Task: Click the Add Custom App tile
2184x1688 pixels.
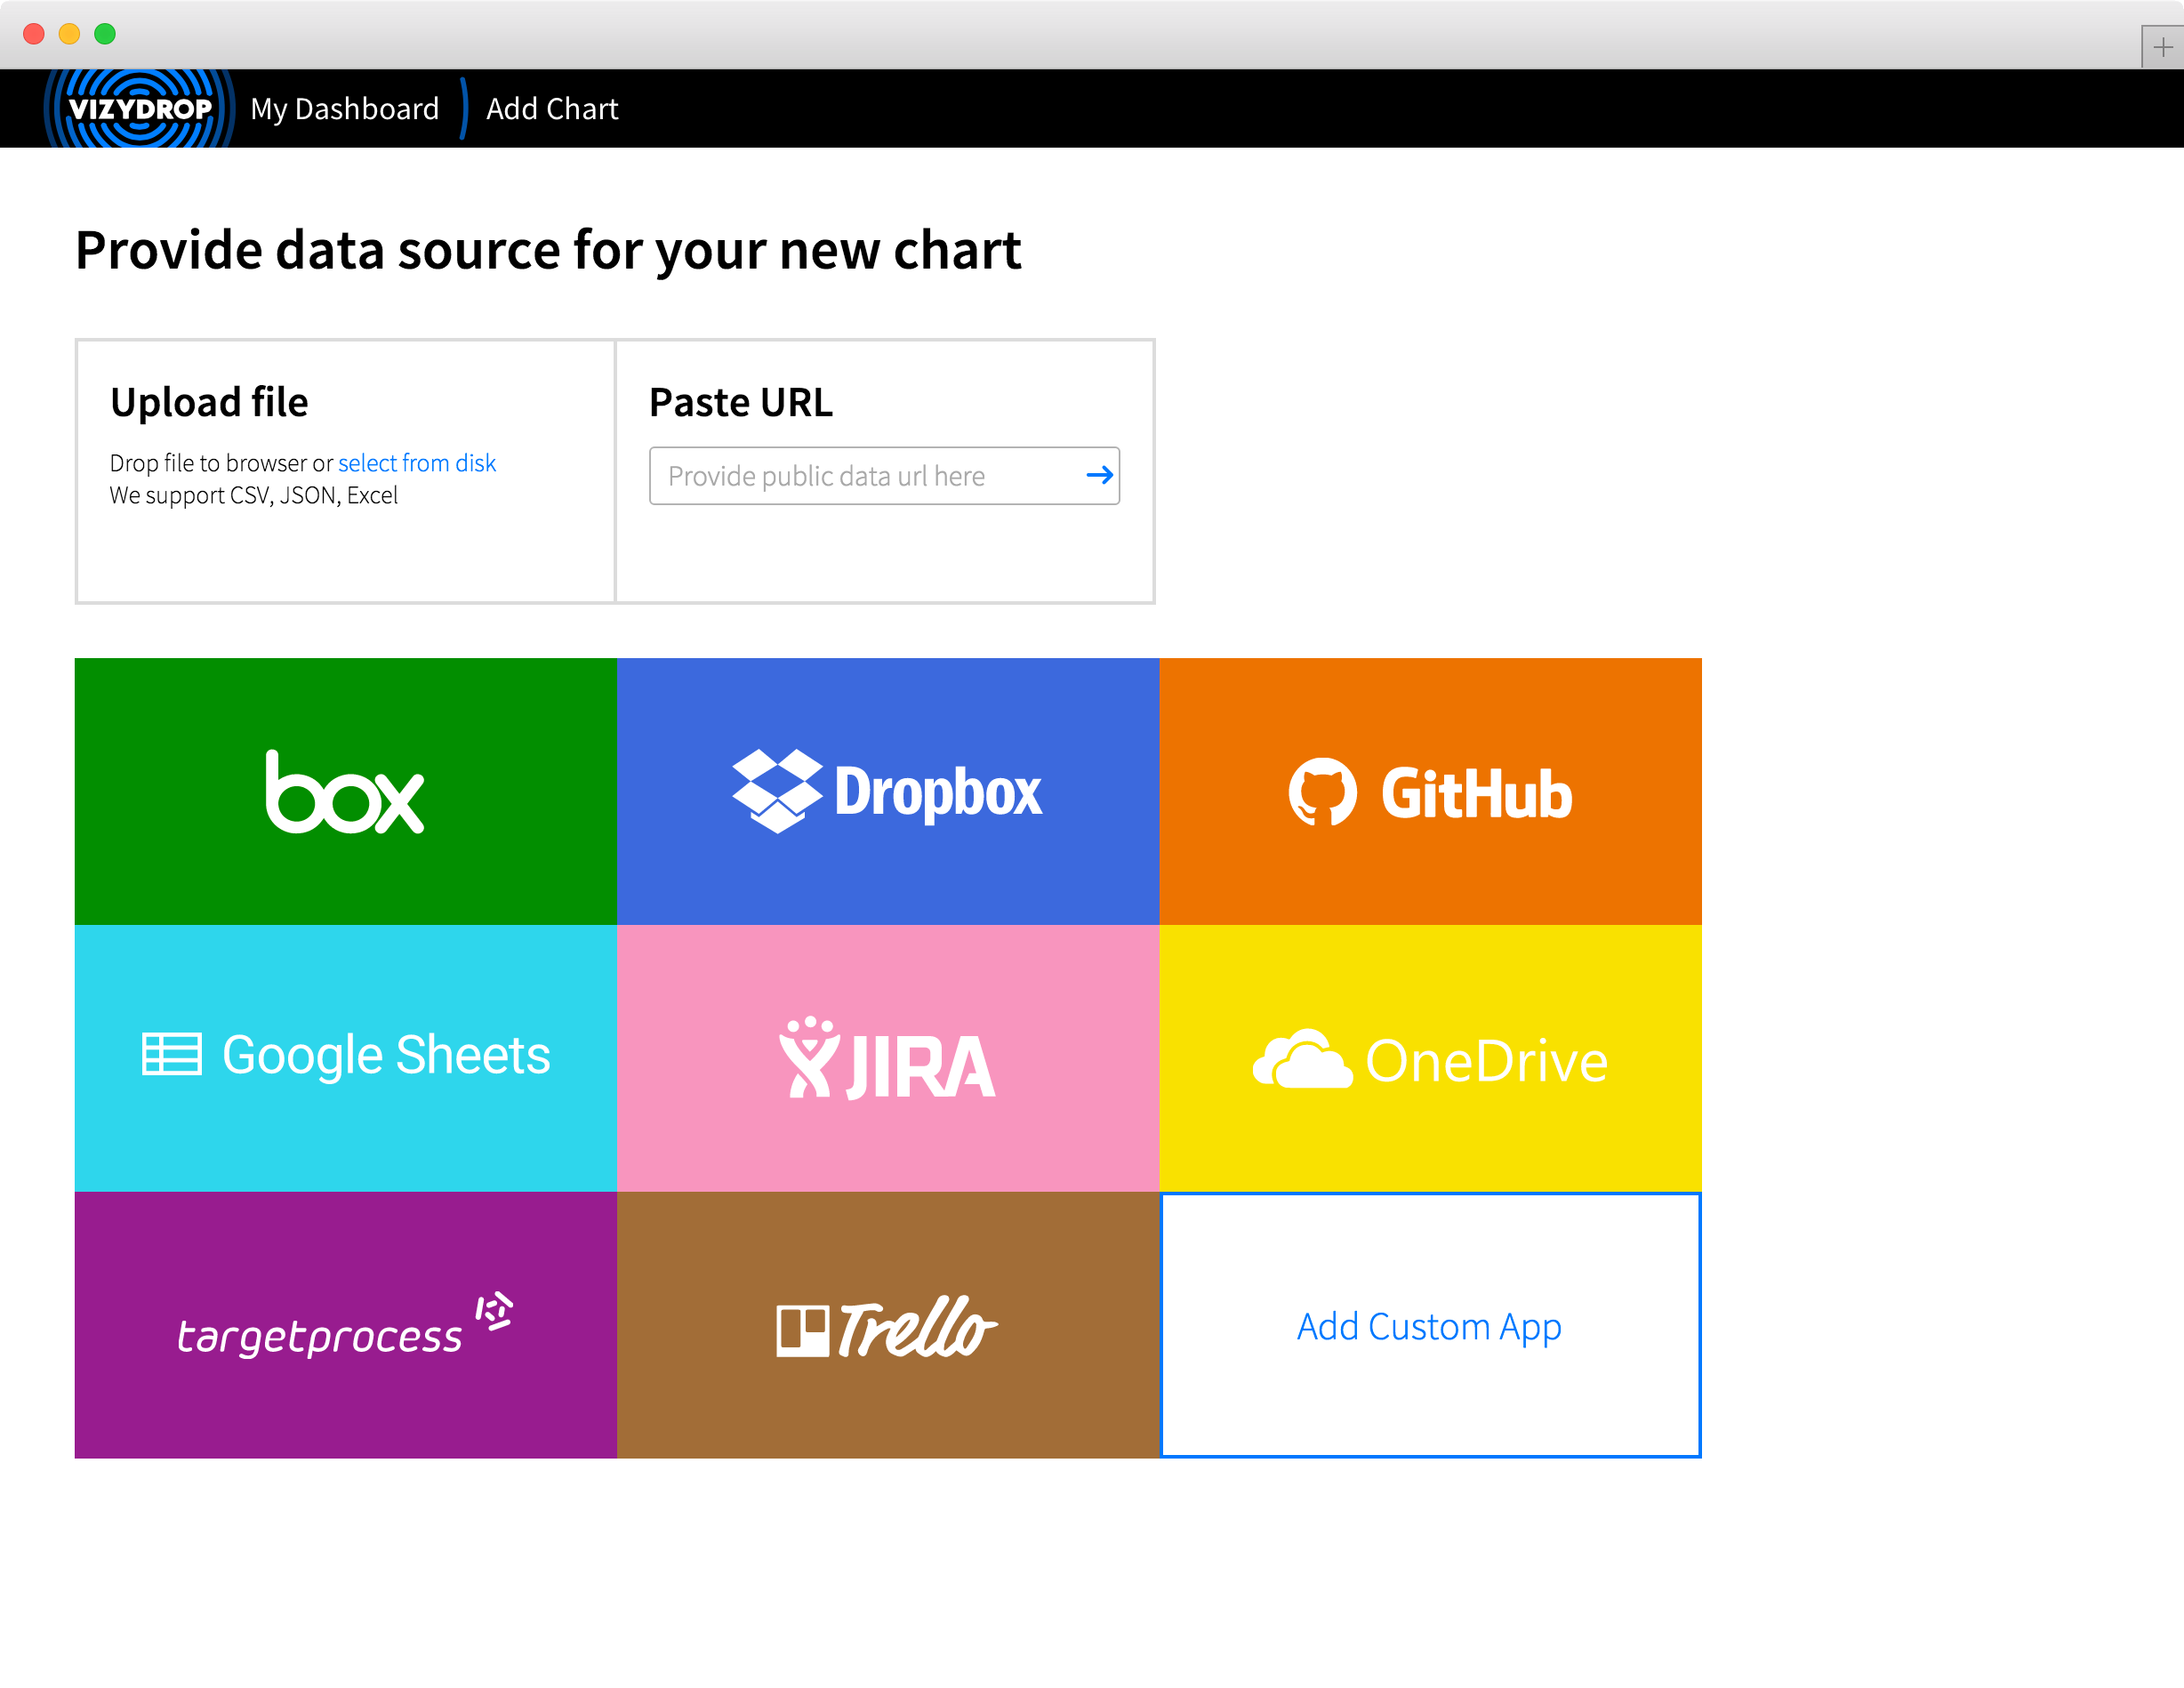Action: coord(1430,1325)
